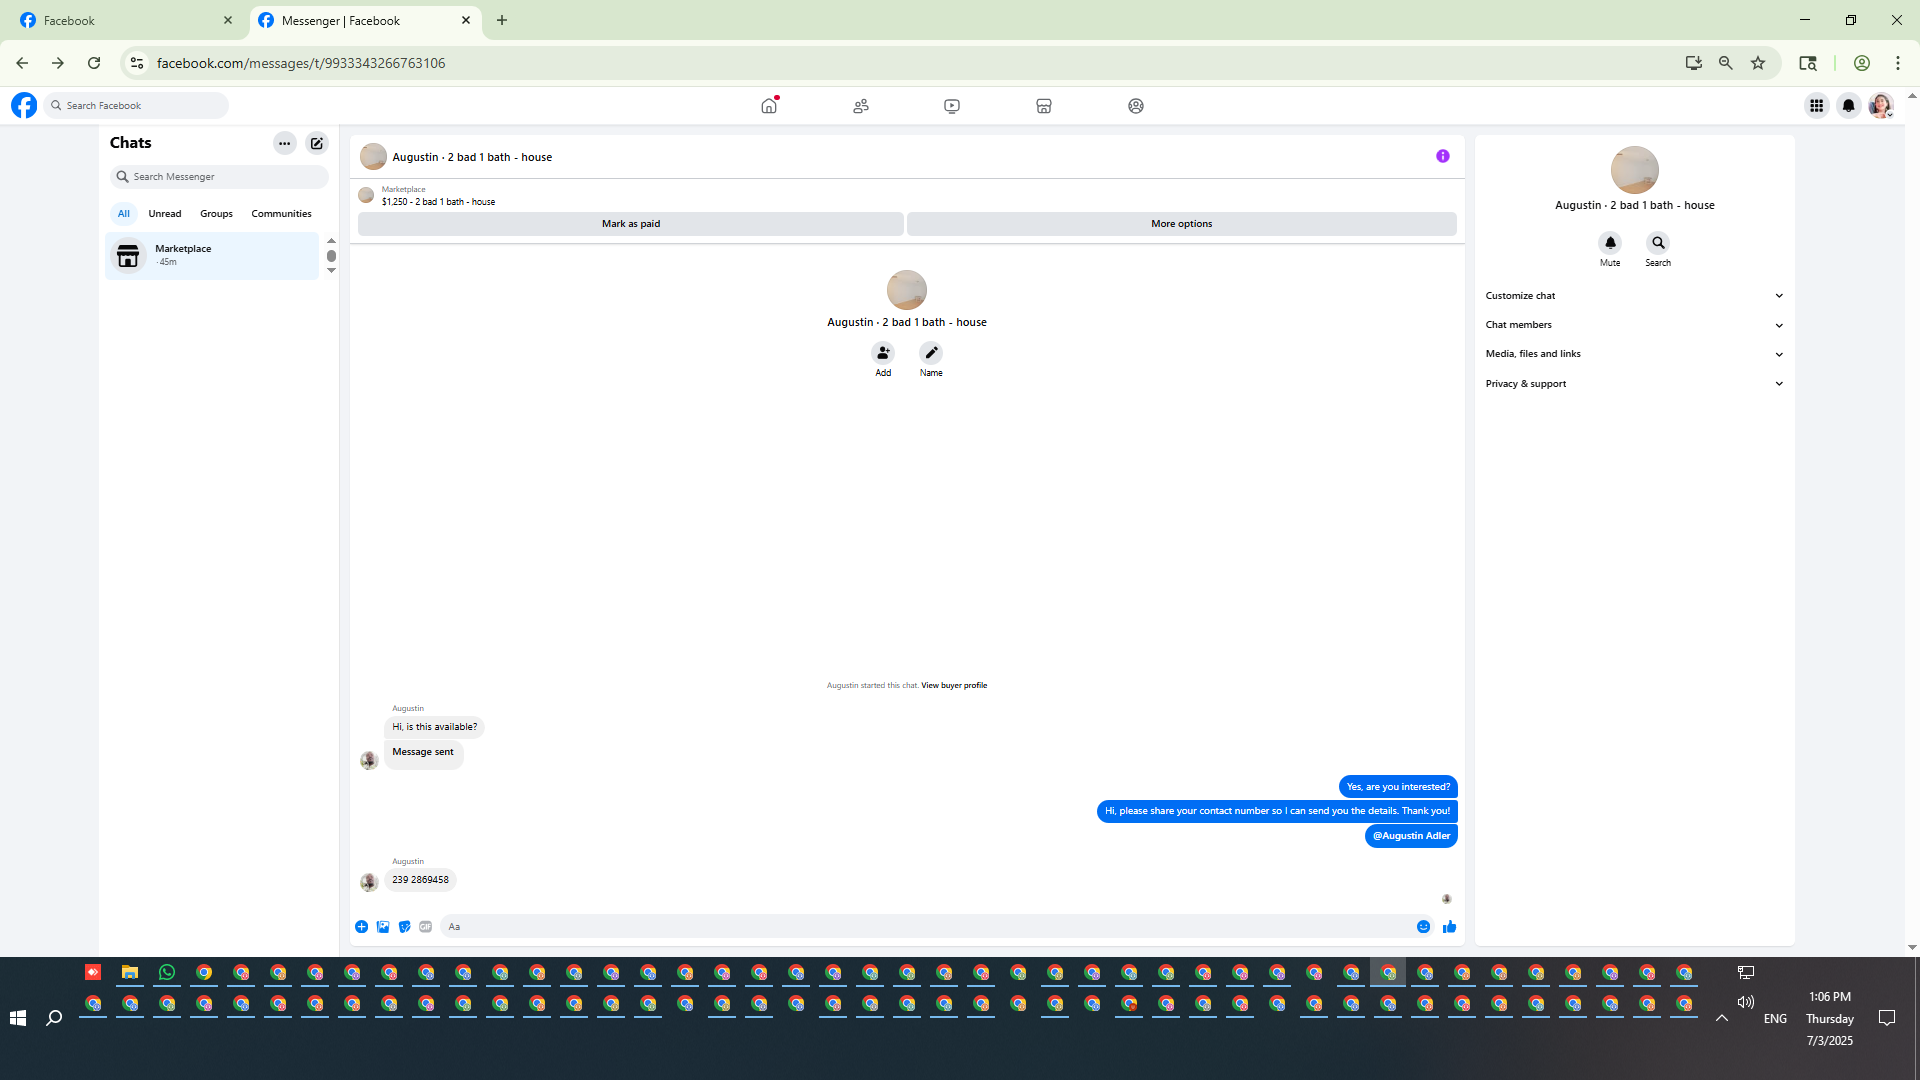Click the Add people icon
The width and height of the screenshot is (1920, 1080).
pos(883,353)
